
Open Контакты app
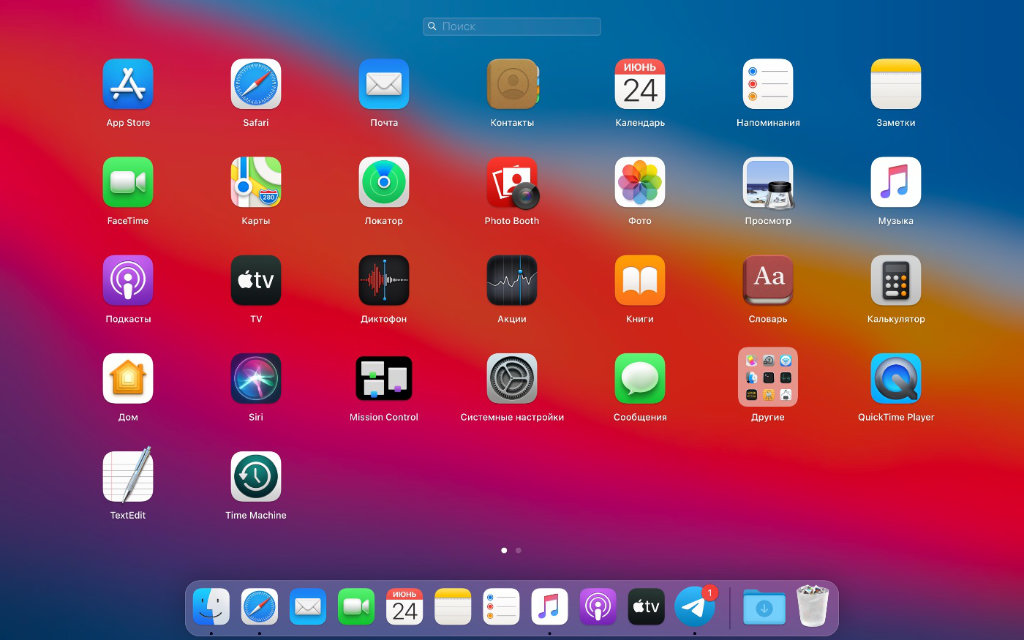click(x=512, y=84)
